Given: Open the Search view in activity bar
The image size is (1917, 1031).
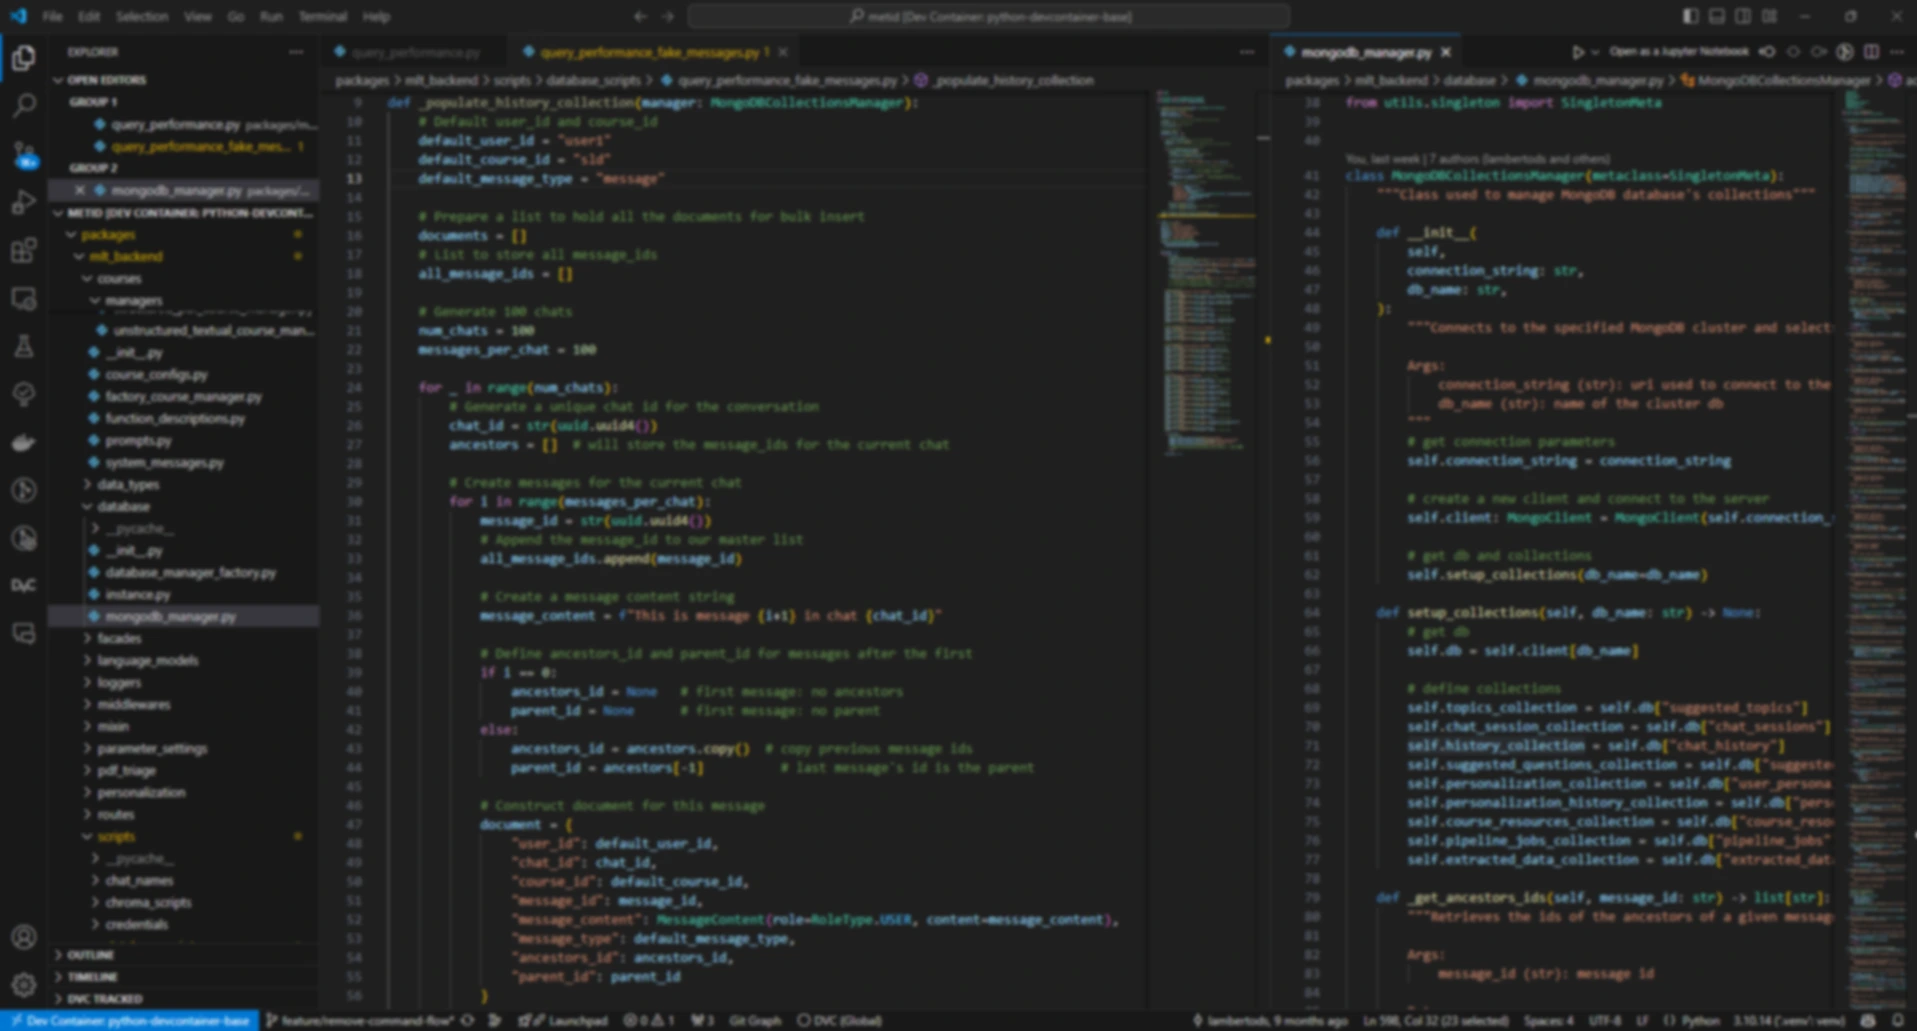Looking at the screenshot, I should (24, 106).
